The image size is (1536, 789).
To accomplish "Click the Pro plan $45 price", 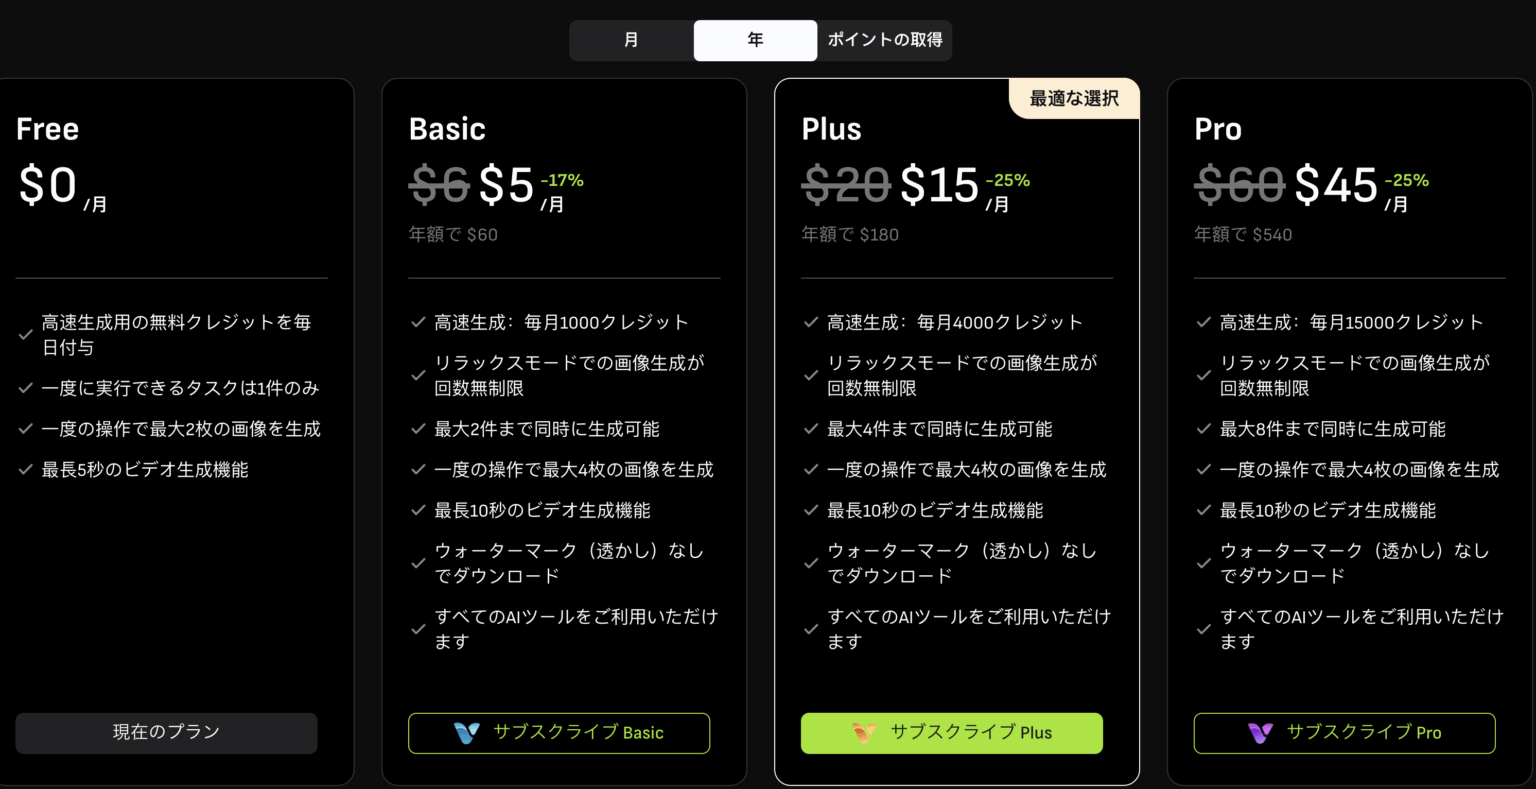I will click(1336, 185).
